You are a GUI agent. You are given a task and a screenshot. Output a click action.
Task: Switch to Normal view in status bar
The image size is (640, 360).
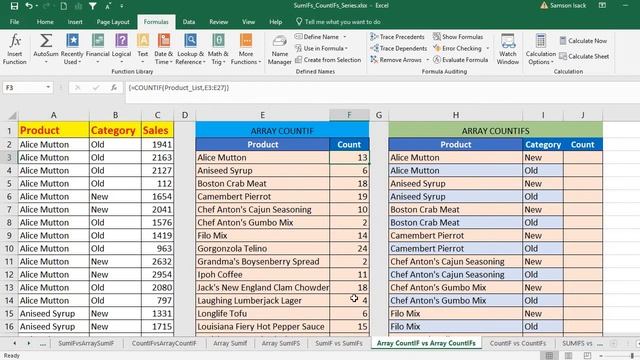coord(549,356)
